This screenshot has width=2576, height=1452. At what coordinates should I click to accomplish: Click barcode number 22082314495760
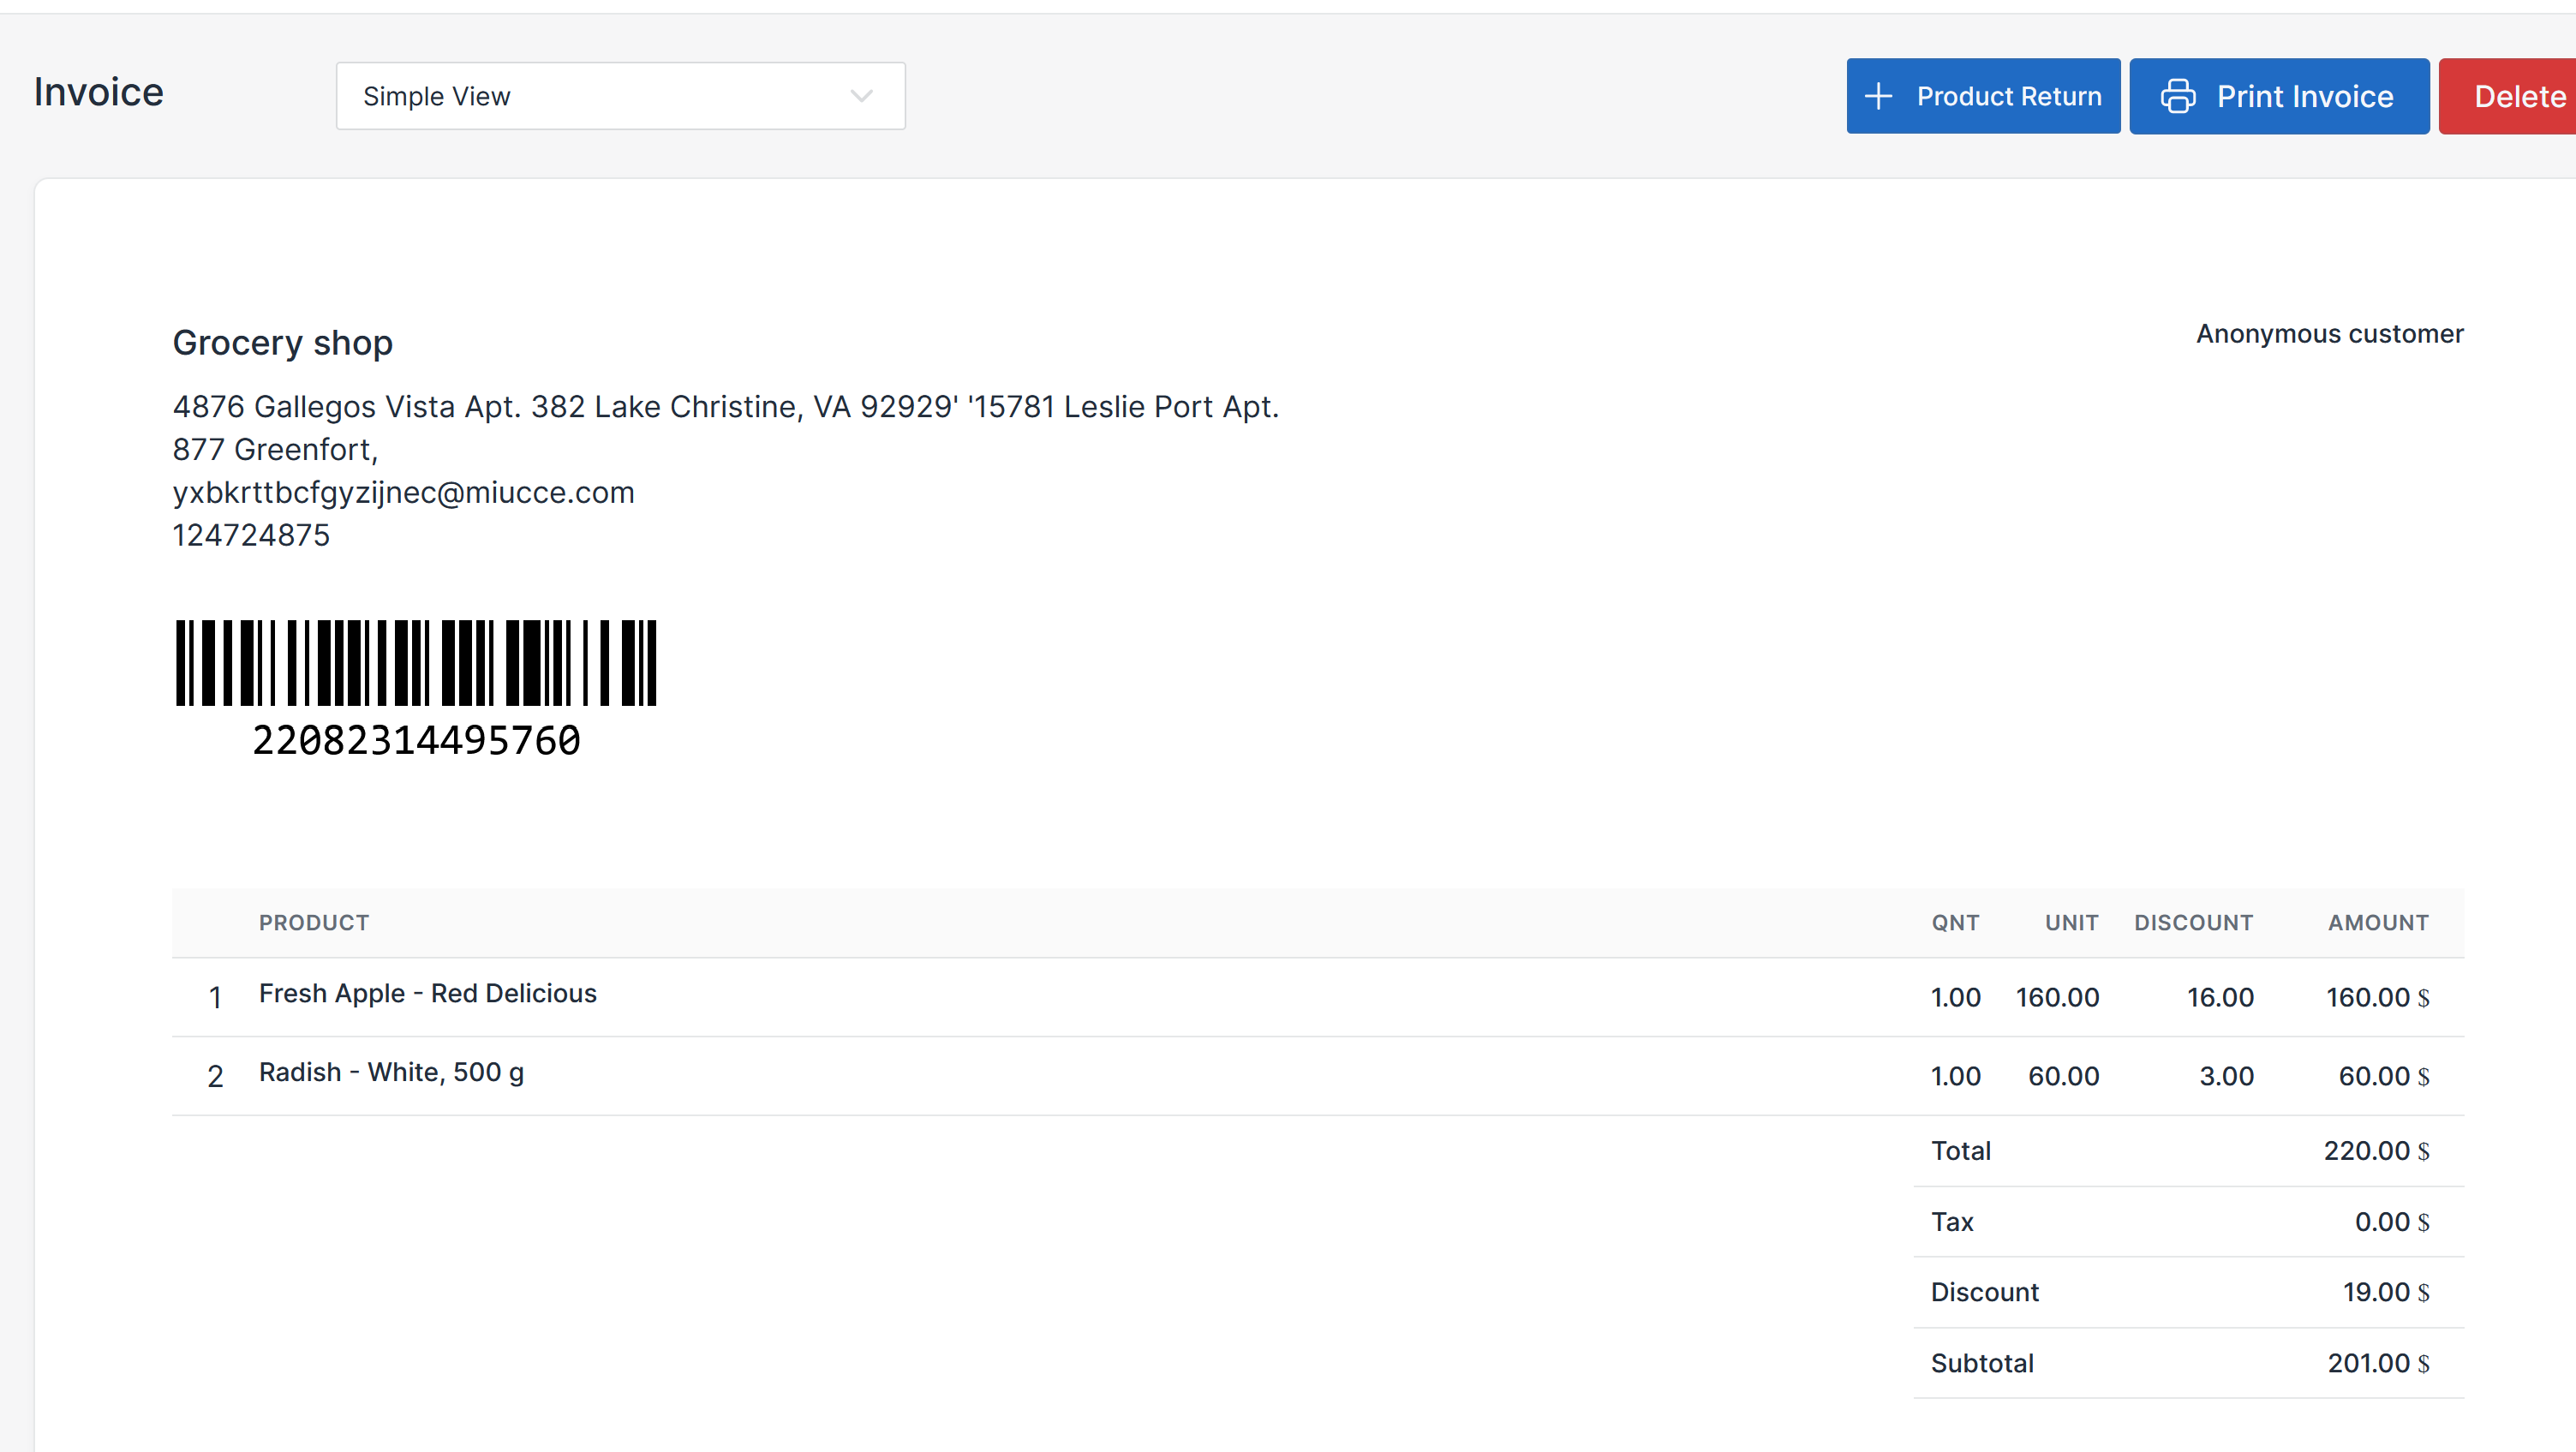(x=416, y=741)
